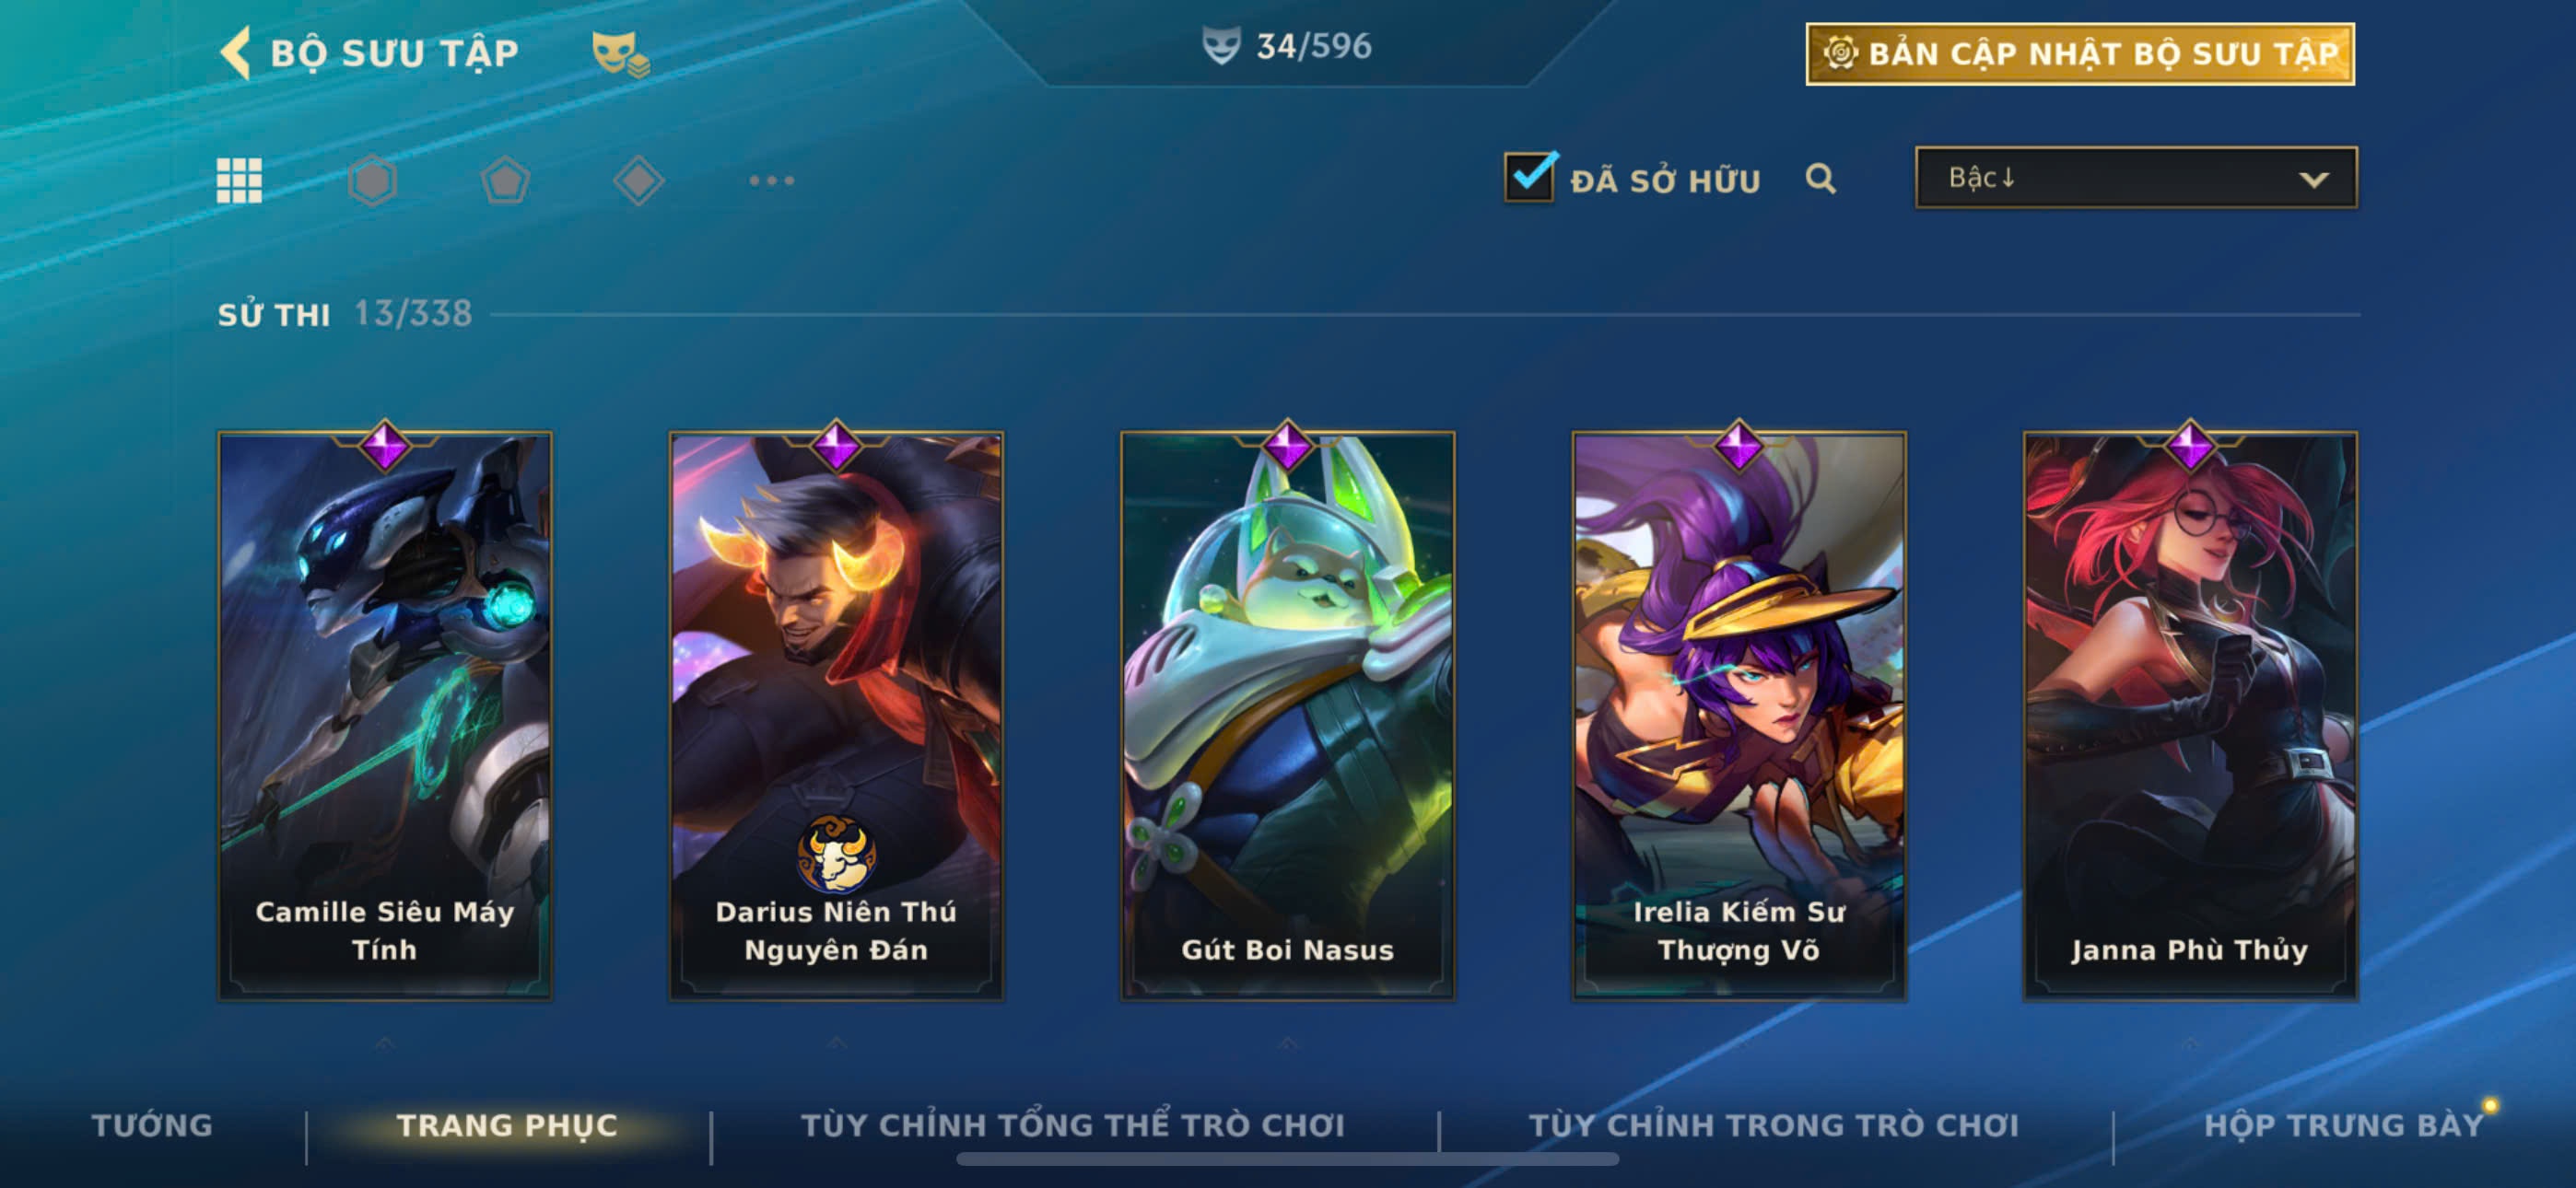The height and width of the screenshot is (1188, 2576).
Task: Open the Tùy Chỉnh Trong Trò Chơi tab
Action: click(x=1773, y=1125)
